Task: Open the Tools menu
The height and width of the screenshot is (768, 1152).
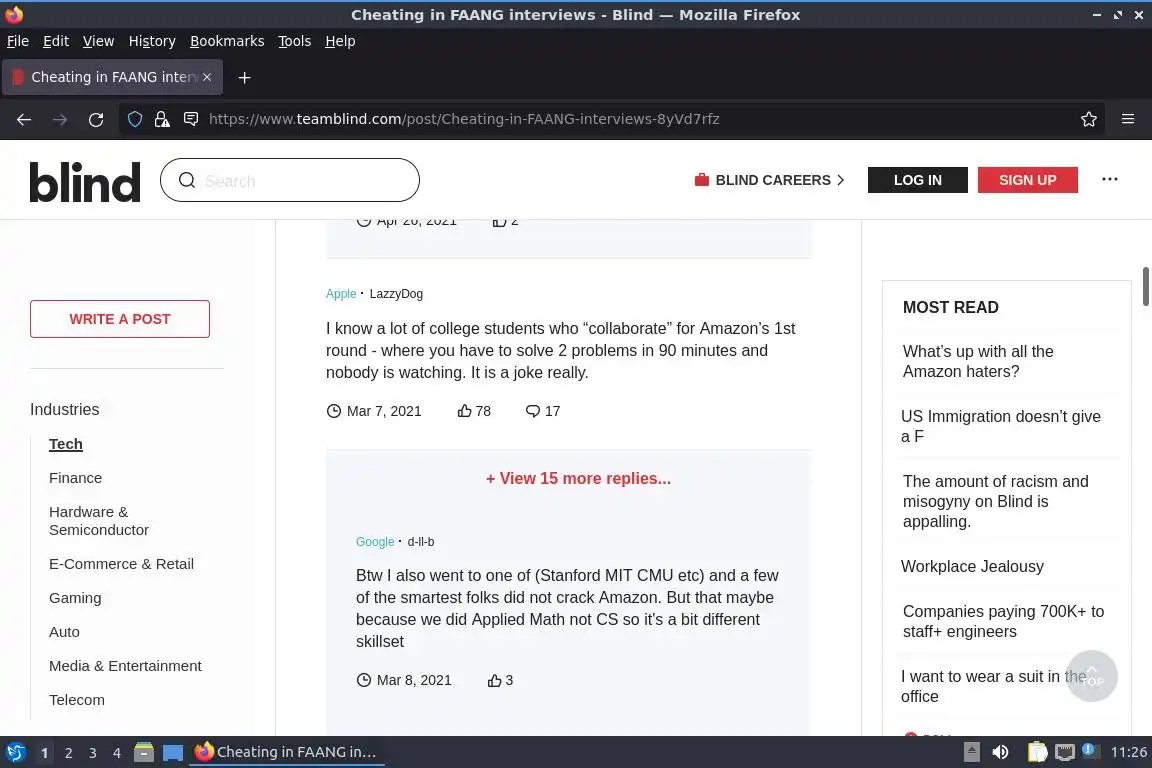Action: pyautogui.click(x=295, y=41)
